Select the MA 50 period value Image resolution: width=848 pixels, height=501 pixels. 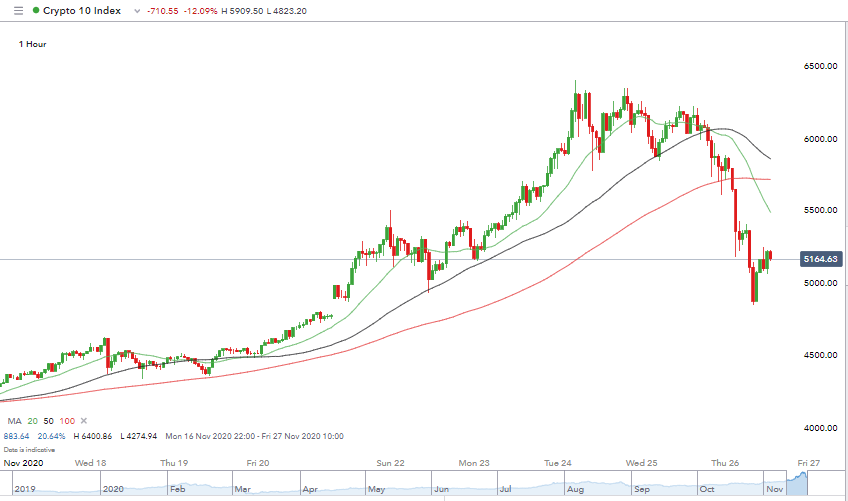tap(49, 421)
